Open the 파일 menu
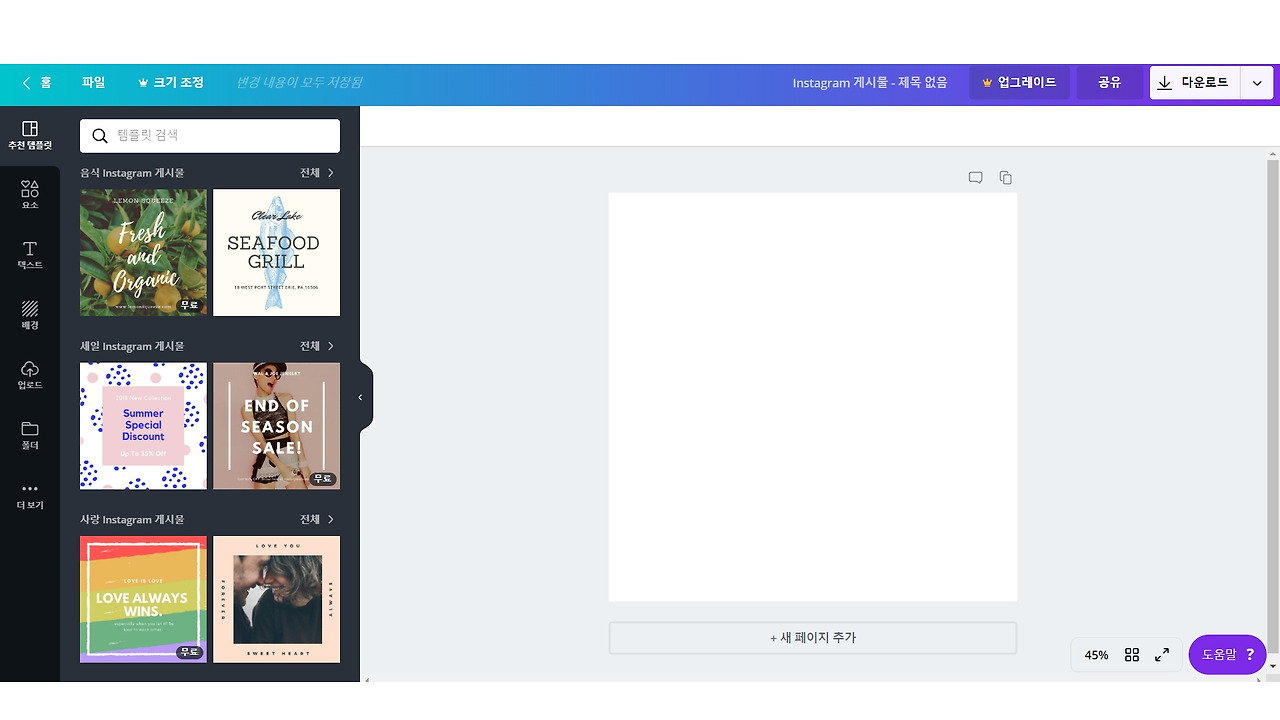This screenshot has width=1280, height=720. tap(93, 83)
